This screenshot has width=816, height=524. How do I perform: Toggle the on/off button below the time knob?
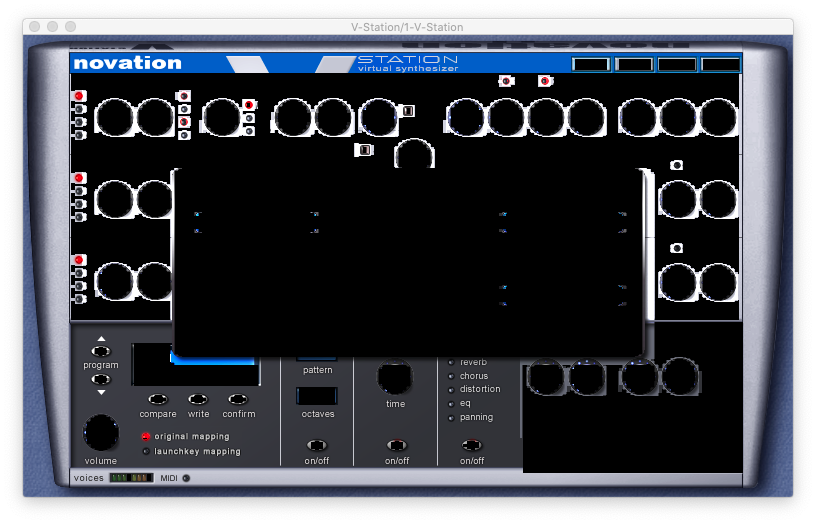(x=397, y=445)
